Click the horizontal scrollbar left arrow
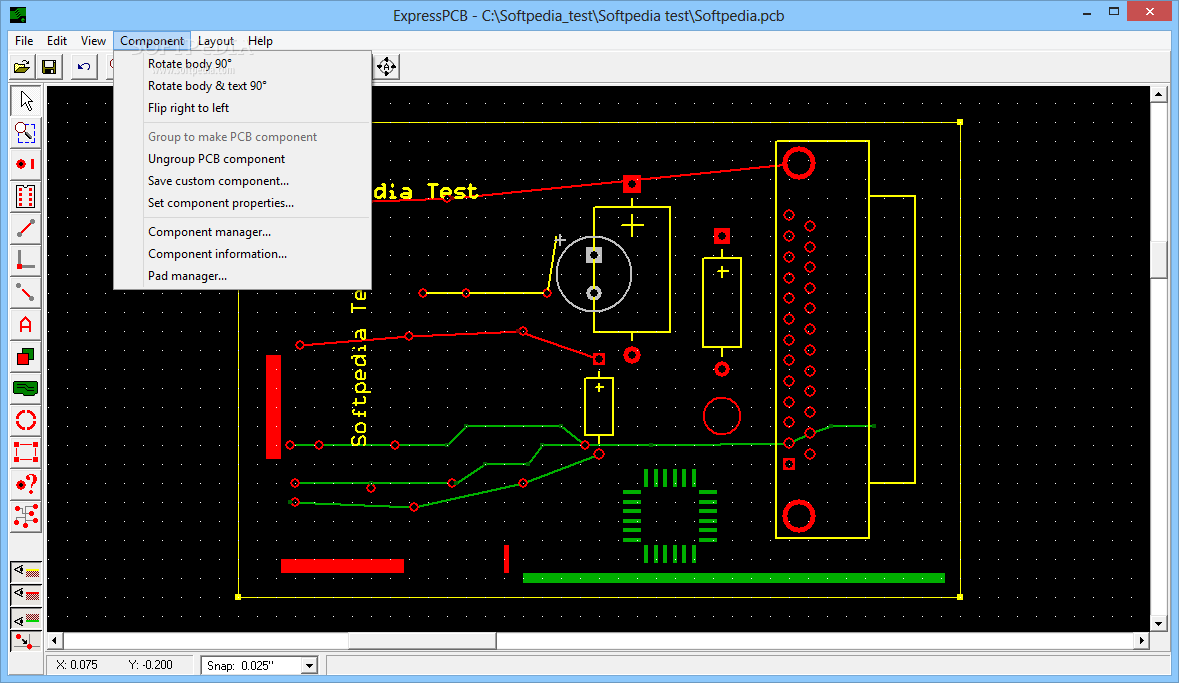The image size is (1179, 683). tap(54, 641)
